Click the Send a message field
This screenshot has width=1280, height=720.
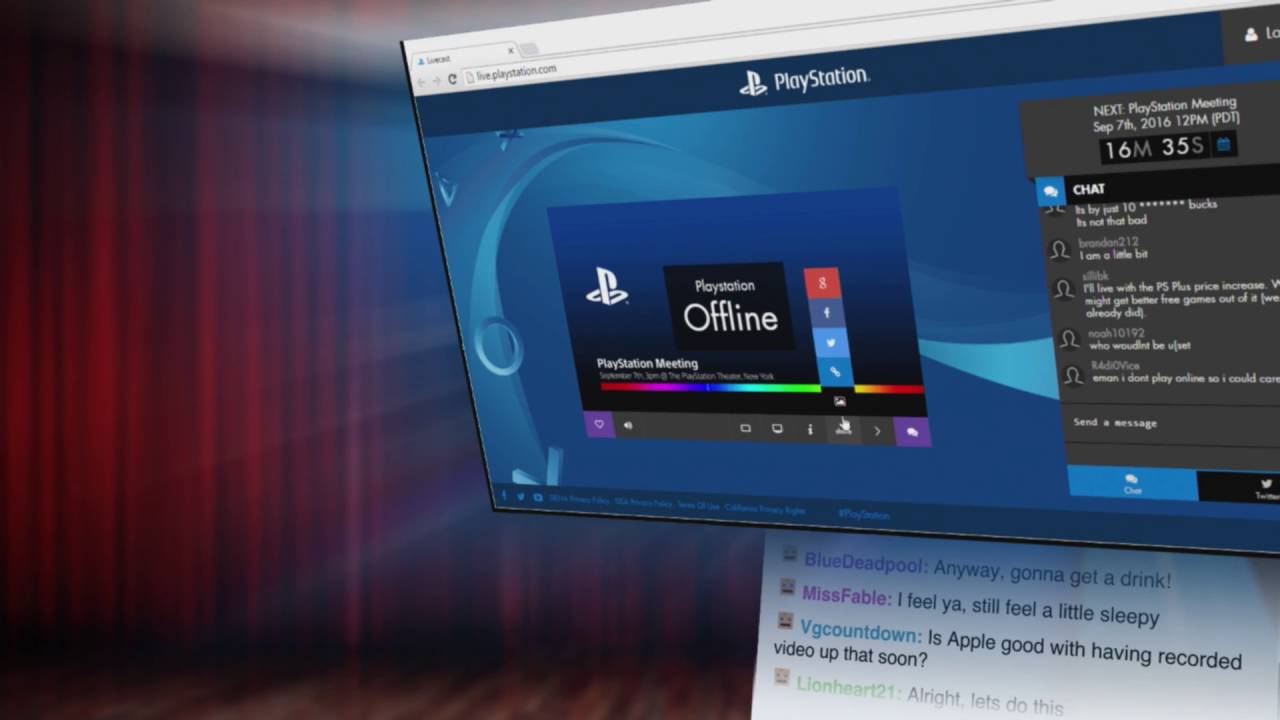pos(1174,424)
